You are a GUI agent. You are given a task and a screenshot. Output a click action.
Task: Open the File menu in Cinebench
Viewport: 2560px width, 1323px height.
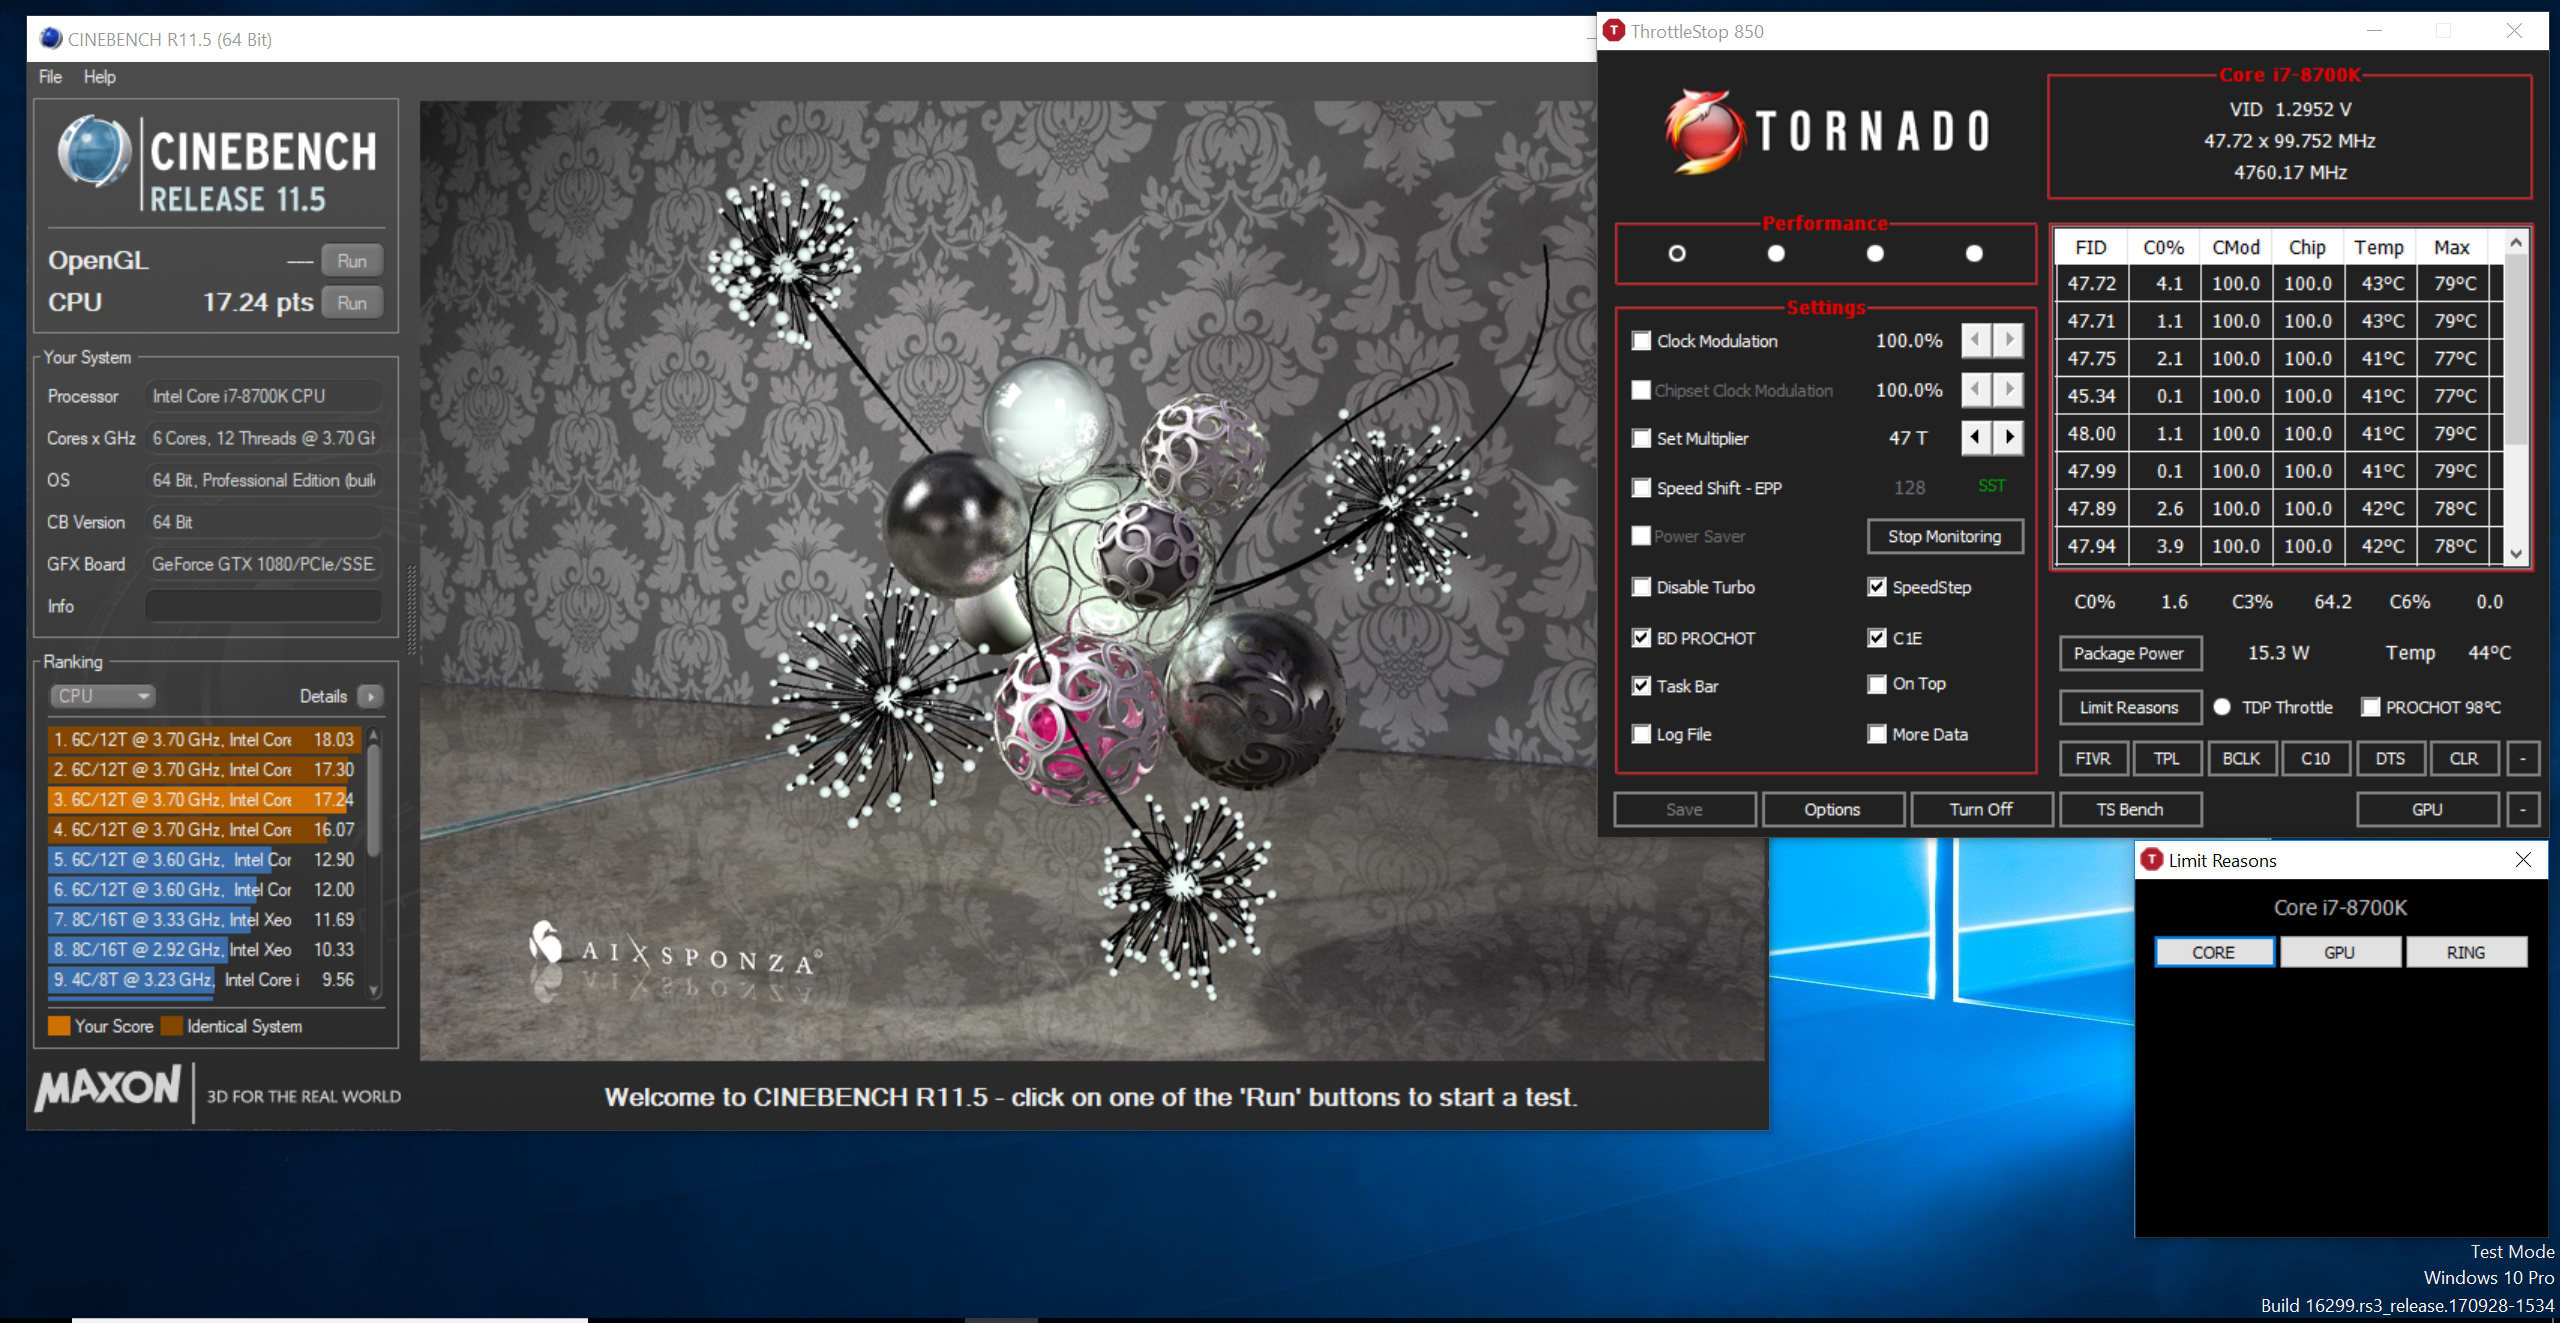click(x=50, y=77)
